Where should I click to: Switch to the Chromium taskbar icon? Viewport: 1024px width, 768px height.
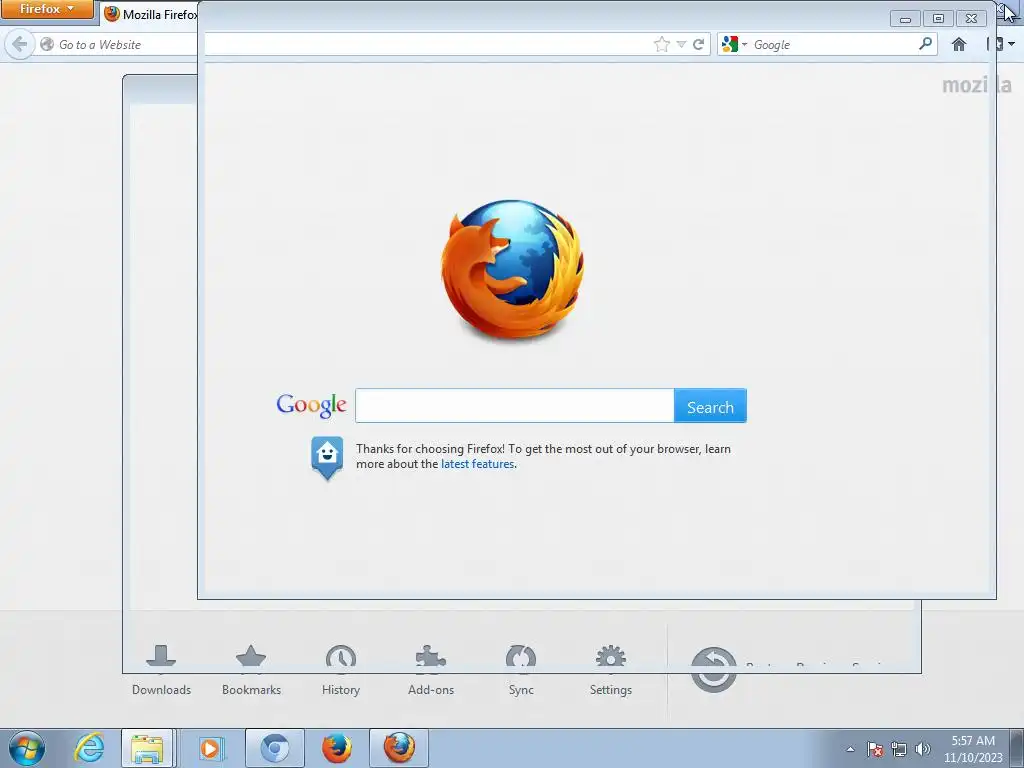click(275, 748)
